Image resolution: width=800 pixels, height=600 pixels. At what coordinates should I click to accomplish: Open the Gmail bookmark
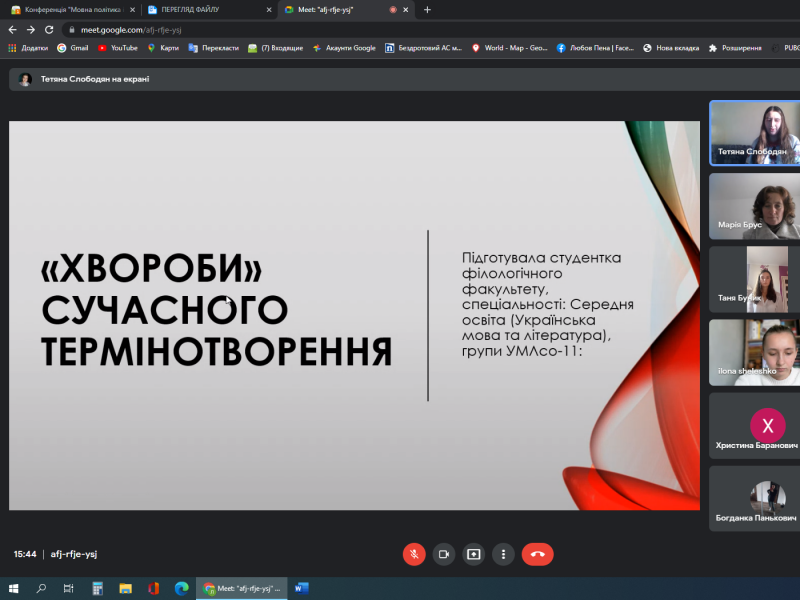coord(72,47)
